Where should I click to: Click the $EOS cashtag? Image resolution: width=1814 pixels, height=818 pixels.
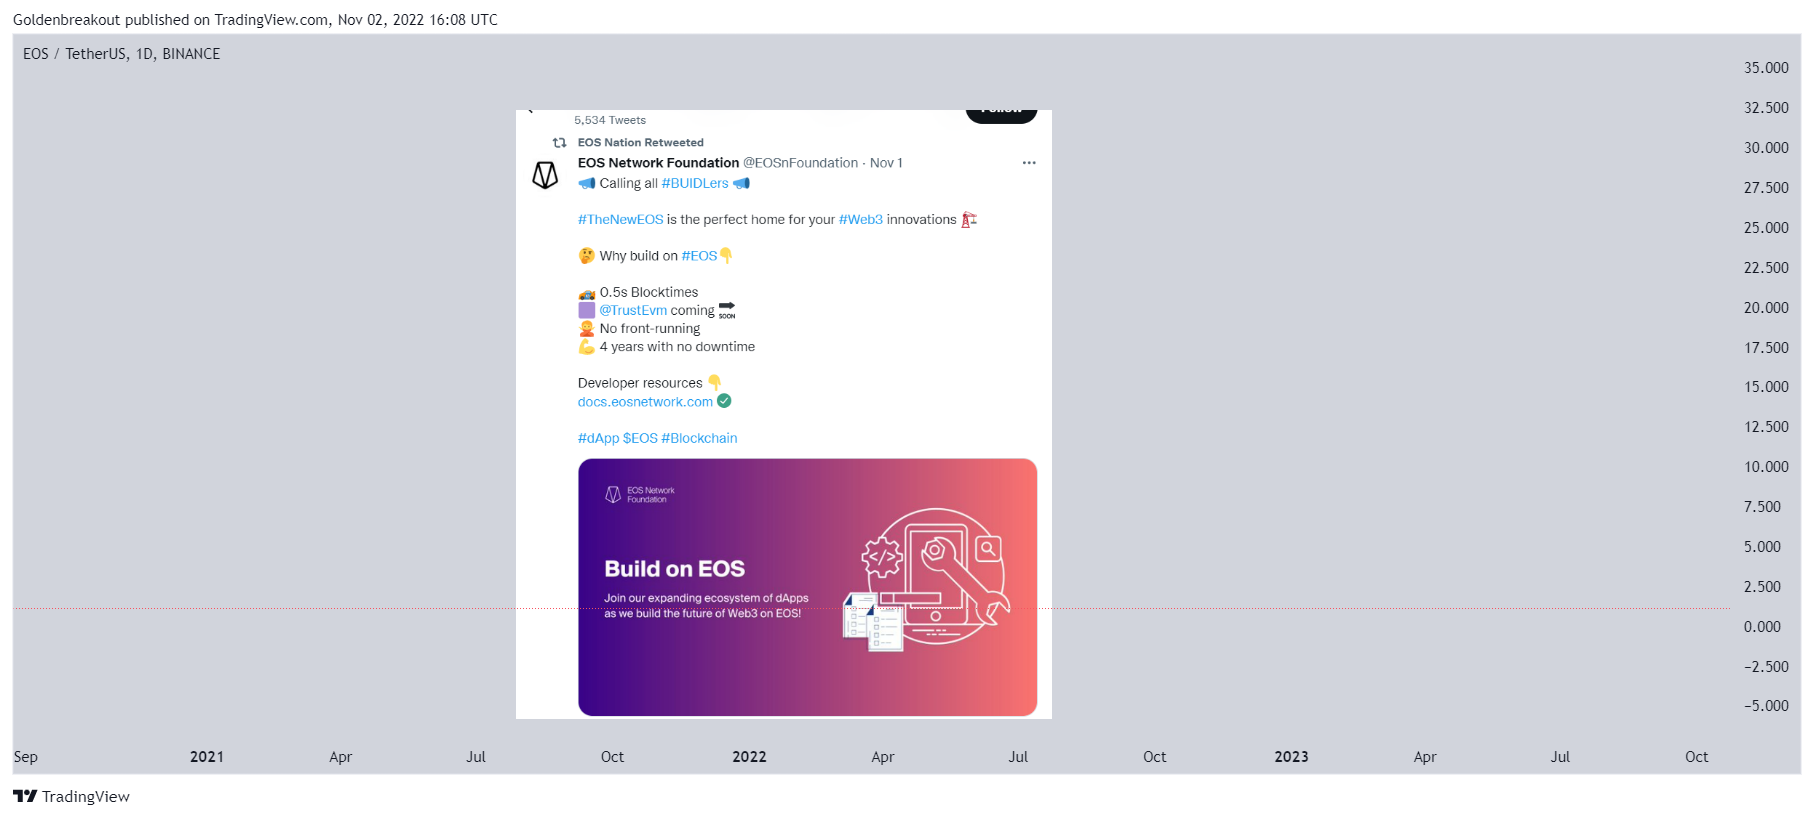click(x=640, y=438)
